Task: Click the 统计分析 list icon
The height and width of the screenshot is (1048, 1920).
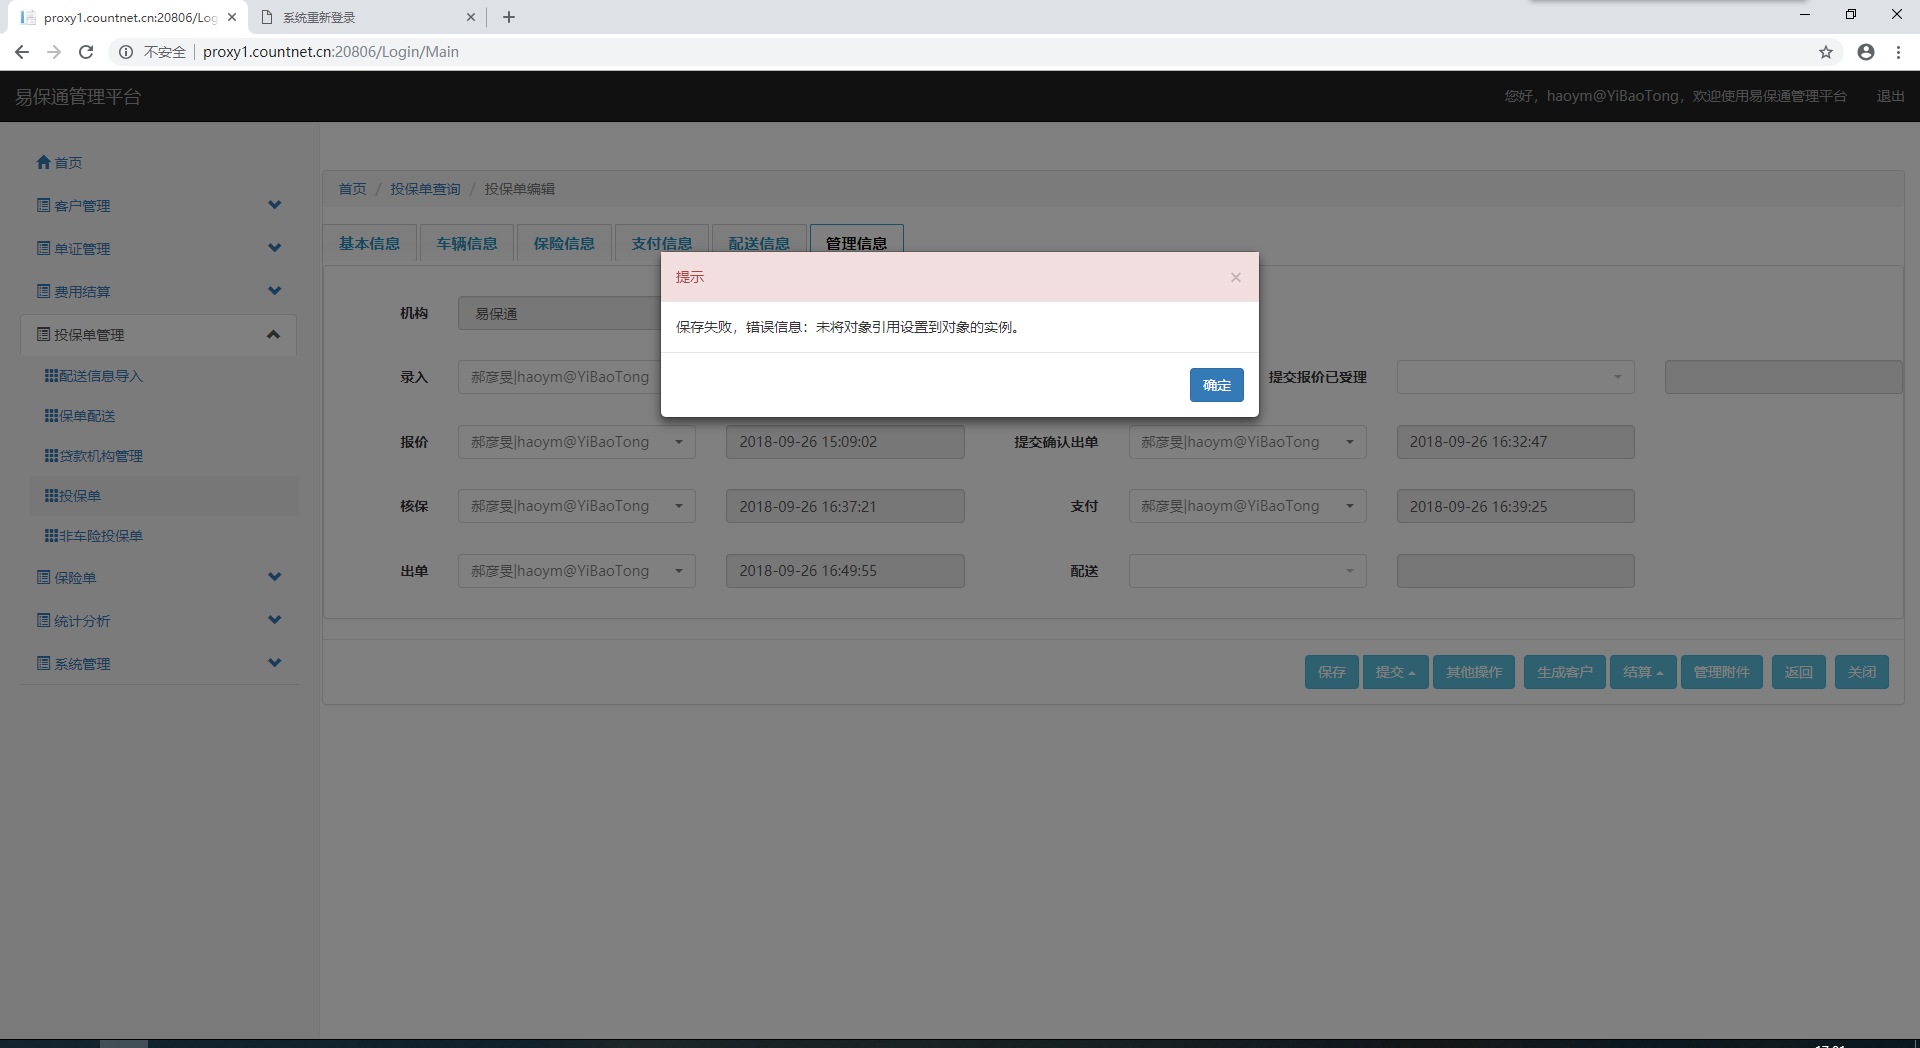Action: click(x=43, y=620)
